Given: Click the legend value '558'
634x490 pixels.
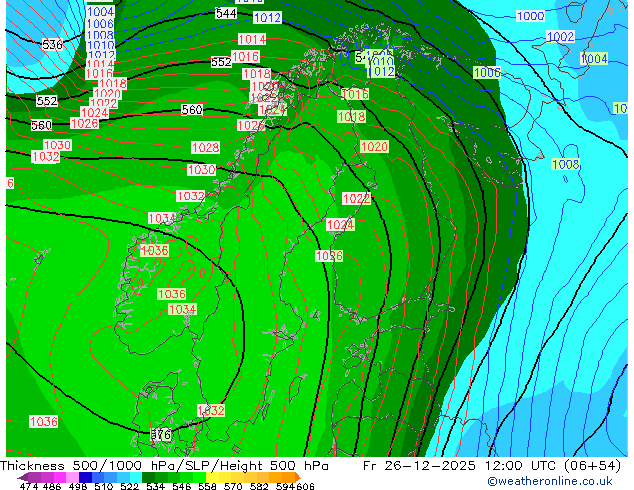Looking at the screenshot, I should [207, 486].
